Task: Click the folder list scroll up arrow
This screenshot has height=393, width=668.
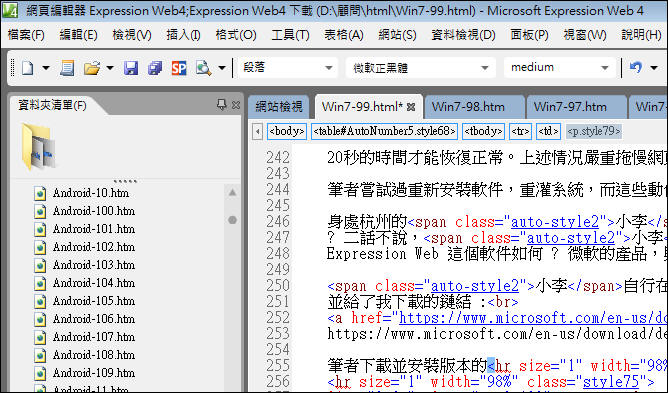Action: click(232, 193)
